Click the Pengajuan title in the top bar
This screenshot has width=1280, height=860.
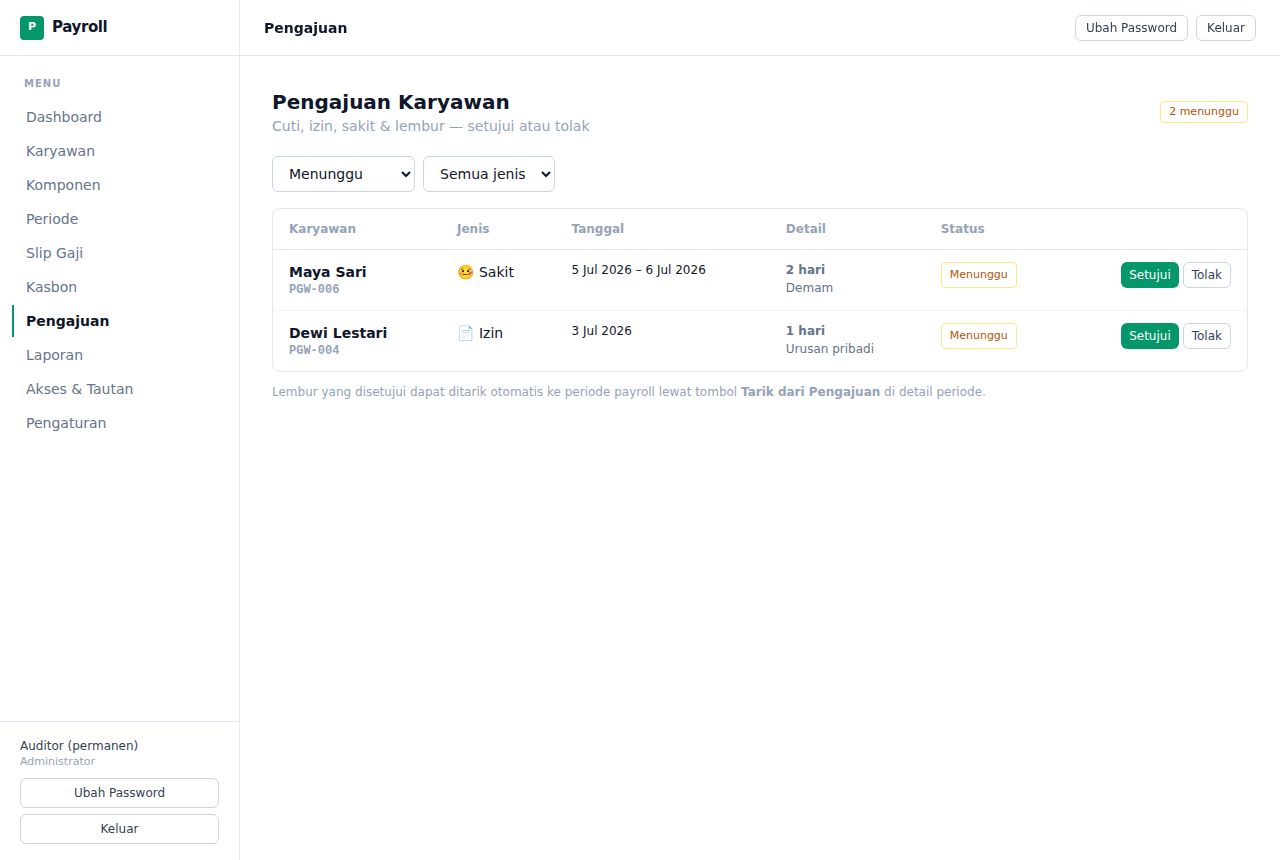[x=306, y=28]
